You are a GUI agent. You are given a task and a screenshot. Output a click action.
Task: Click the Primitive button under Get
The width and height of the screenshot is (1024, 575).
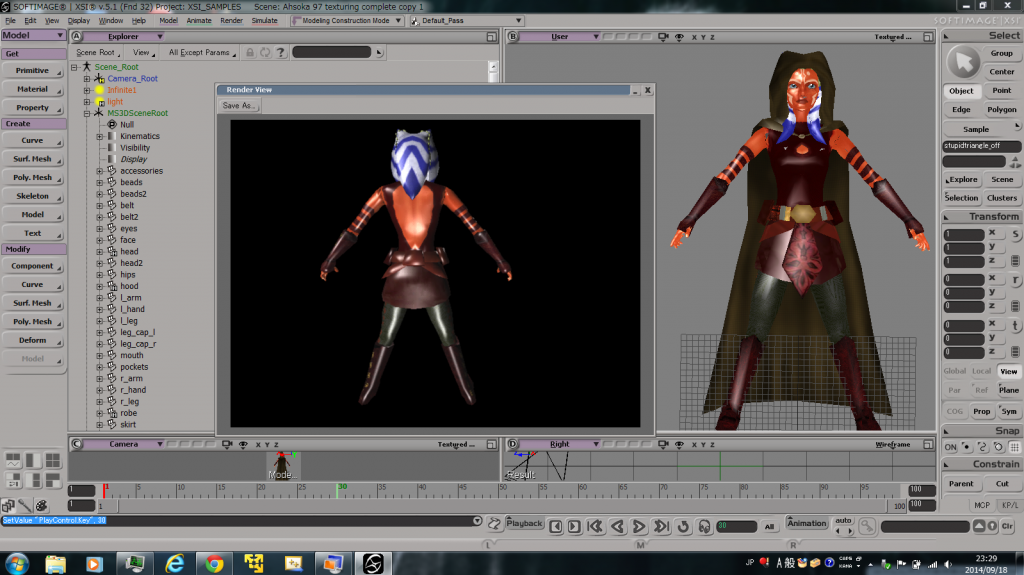(x=33, y=71)
